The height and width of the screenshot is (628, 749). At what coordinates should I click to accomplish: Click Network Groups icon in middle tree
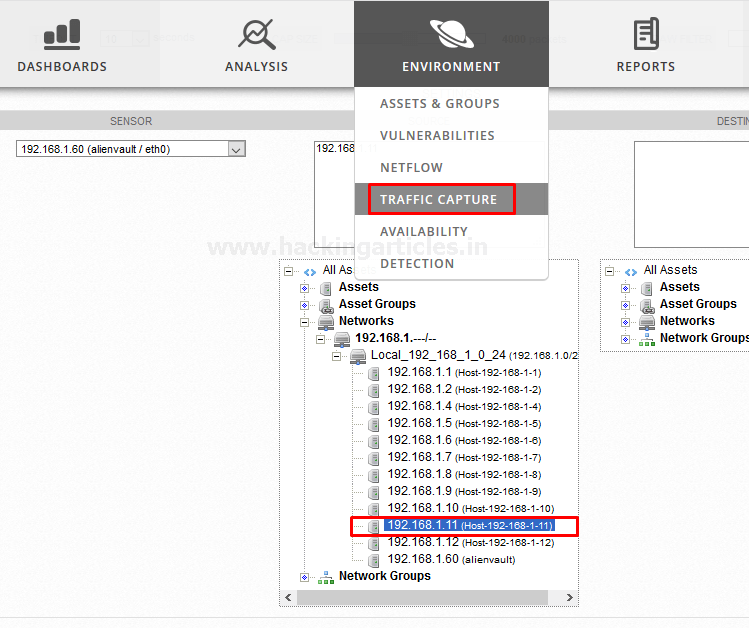pos(326,577)
